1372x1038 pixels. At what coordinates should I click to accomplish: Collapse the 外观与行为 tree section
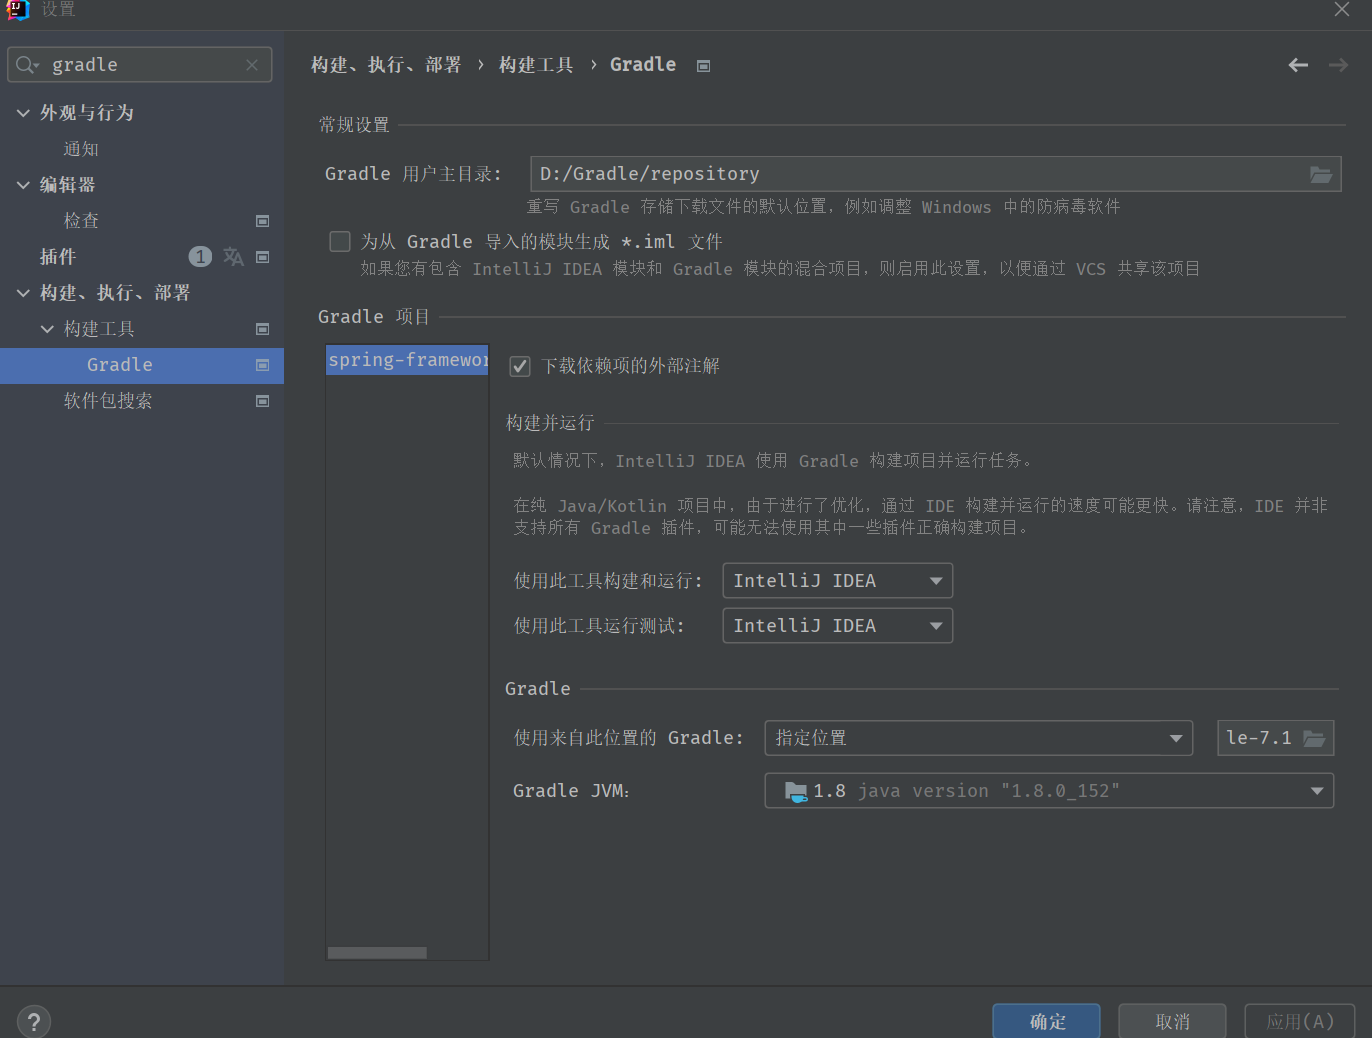[23, 113]
